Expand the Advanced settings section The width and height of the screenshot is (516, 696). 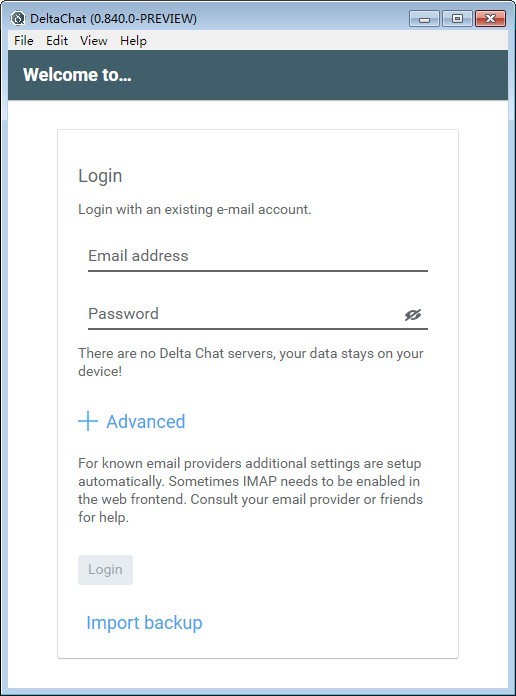131,421
